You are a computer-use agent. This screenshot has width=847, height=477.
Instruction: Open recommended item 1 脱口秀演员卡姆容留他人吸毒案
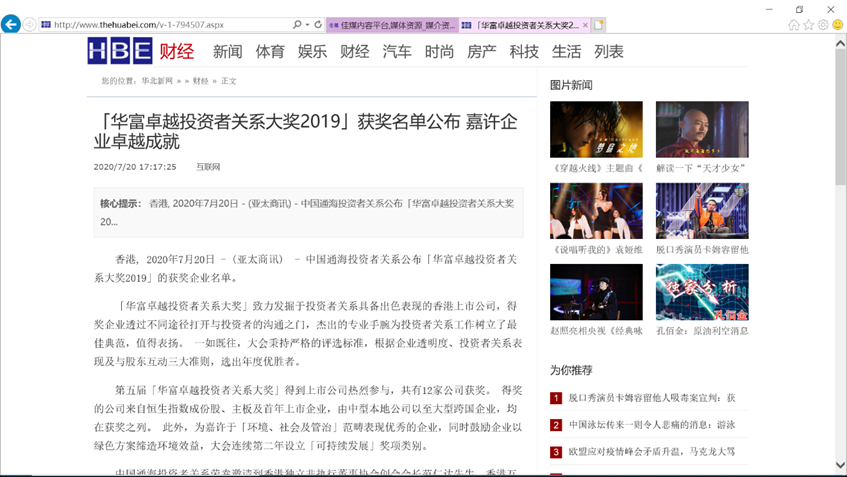[x=651, y=398]
